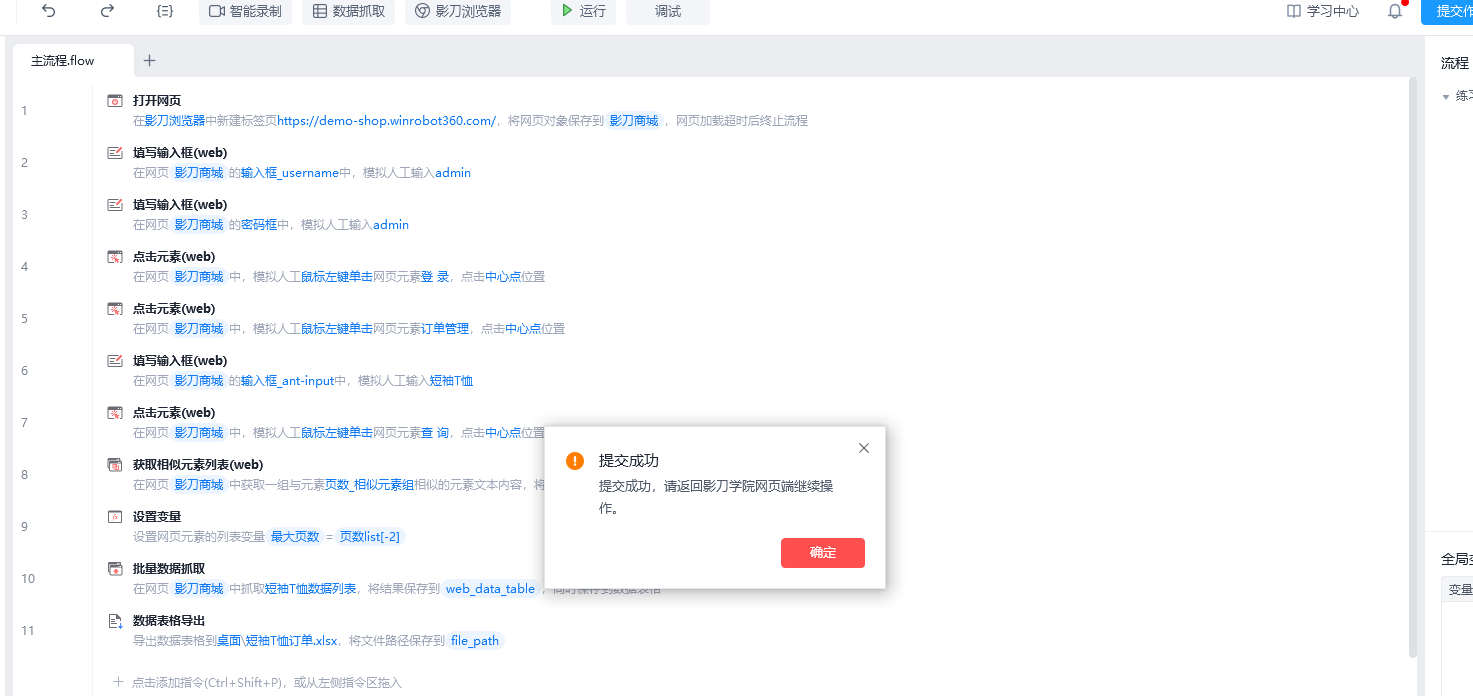Click 短袖T恤 input value in step 6
The height and width of the screenshot is (696, 1473).
click(x=451, y=381)
